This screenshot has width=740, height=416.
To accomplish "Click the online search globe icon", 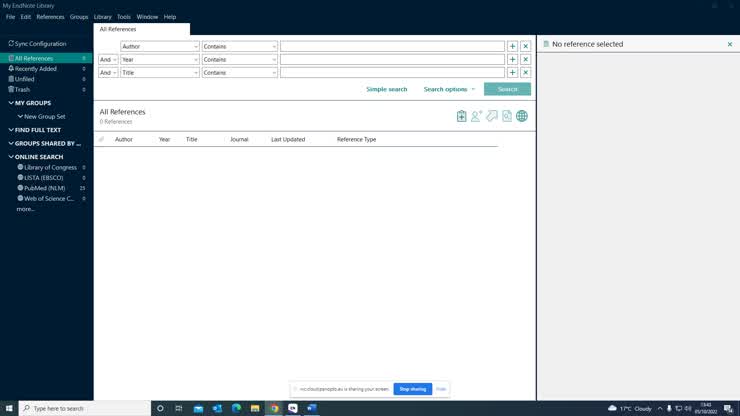I will point(522,116).
